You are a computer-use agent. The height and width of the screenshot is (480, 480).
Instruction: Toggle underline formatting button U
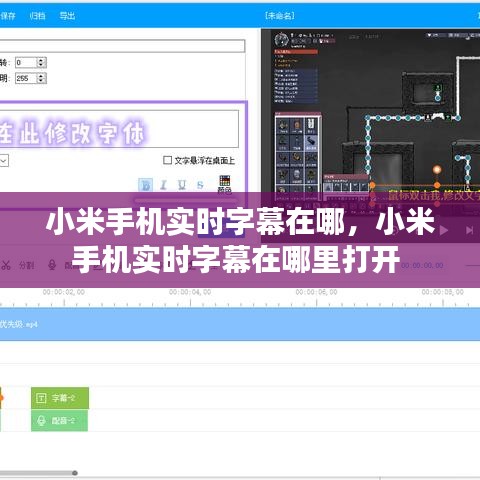182,185
